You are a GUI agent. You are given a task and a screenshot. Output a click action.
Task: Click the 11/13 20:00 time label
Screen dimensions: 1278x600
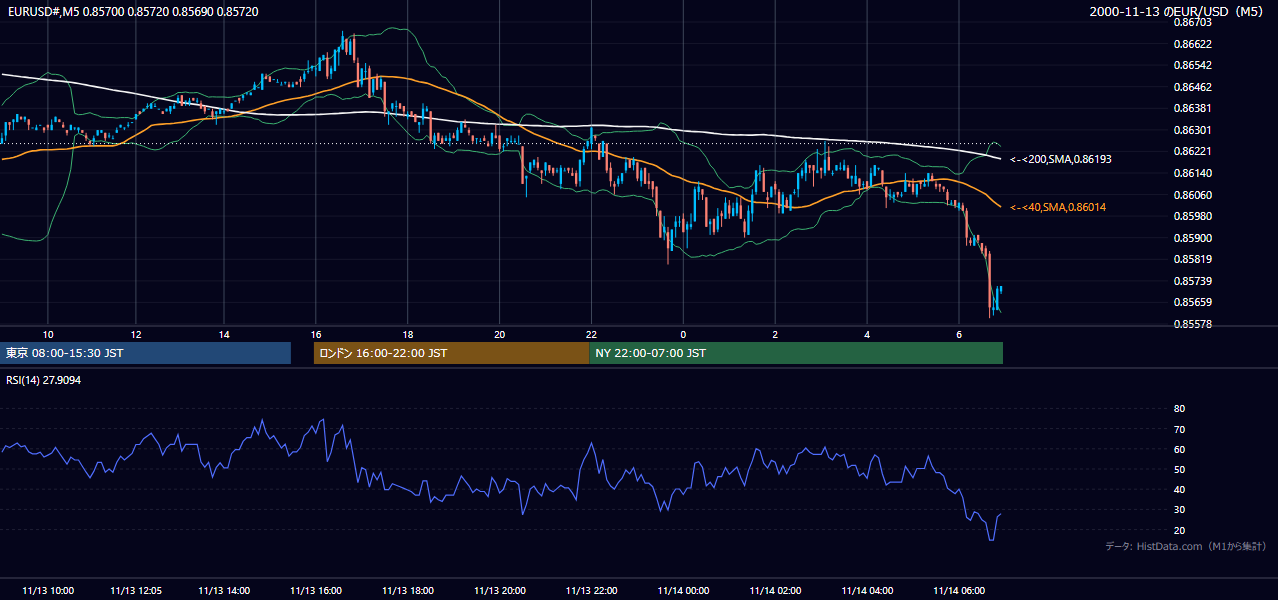[500, 590]
